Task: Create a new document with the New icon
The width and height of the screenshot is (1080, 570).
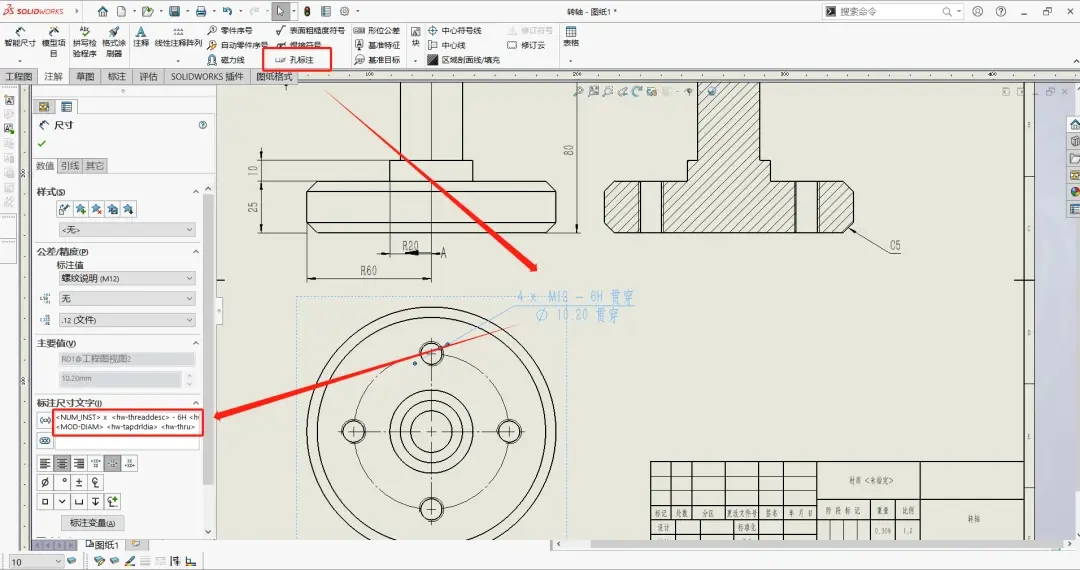Action: tap(121, 12)
